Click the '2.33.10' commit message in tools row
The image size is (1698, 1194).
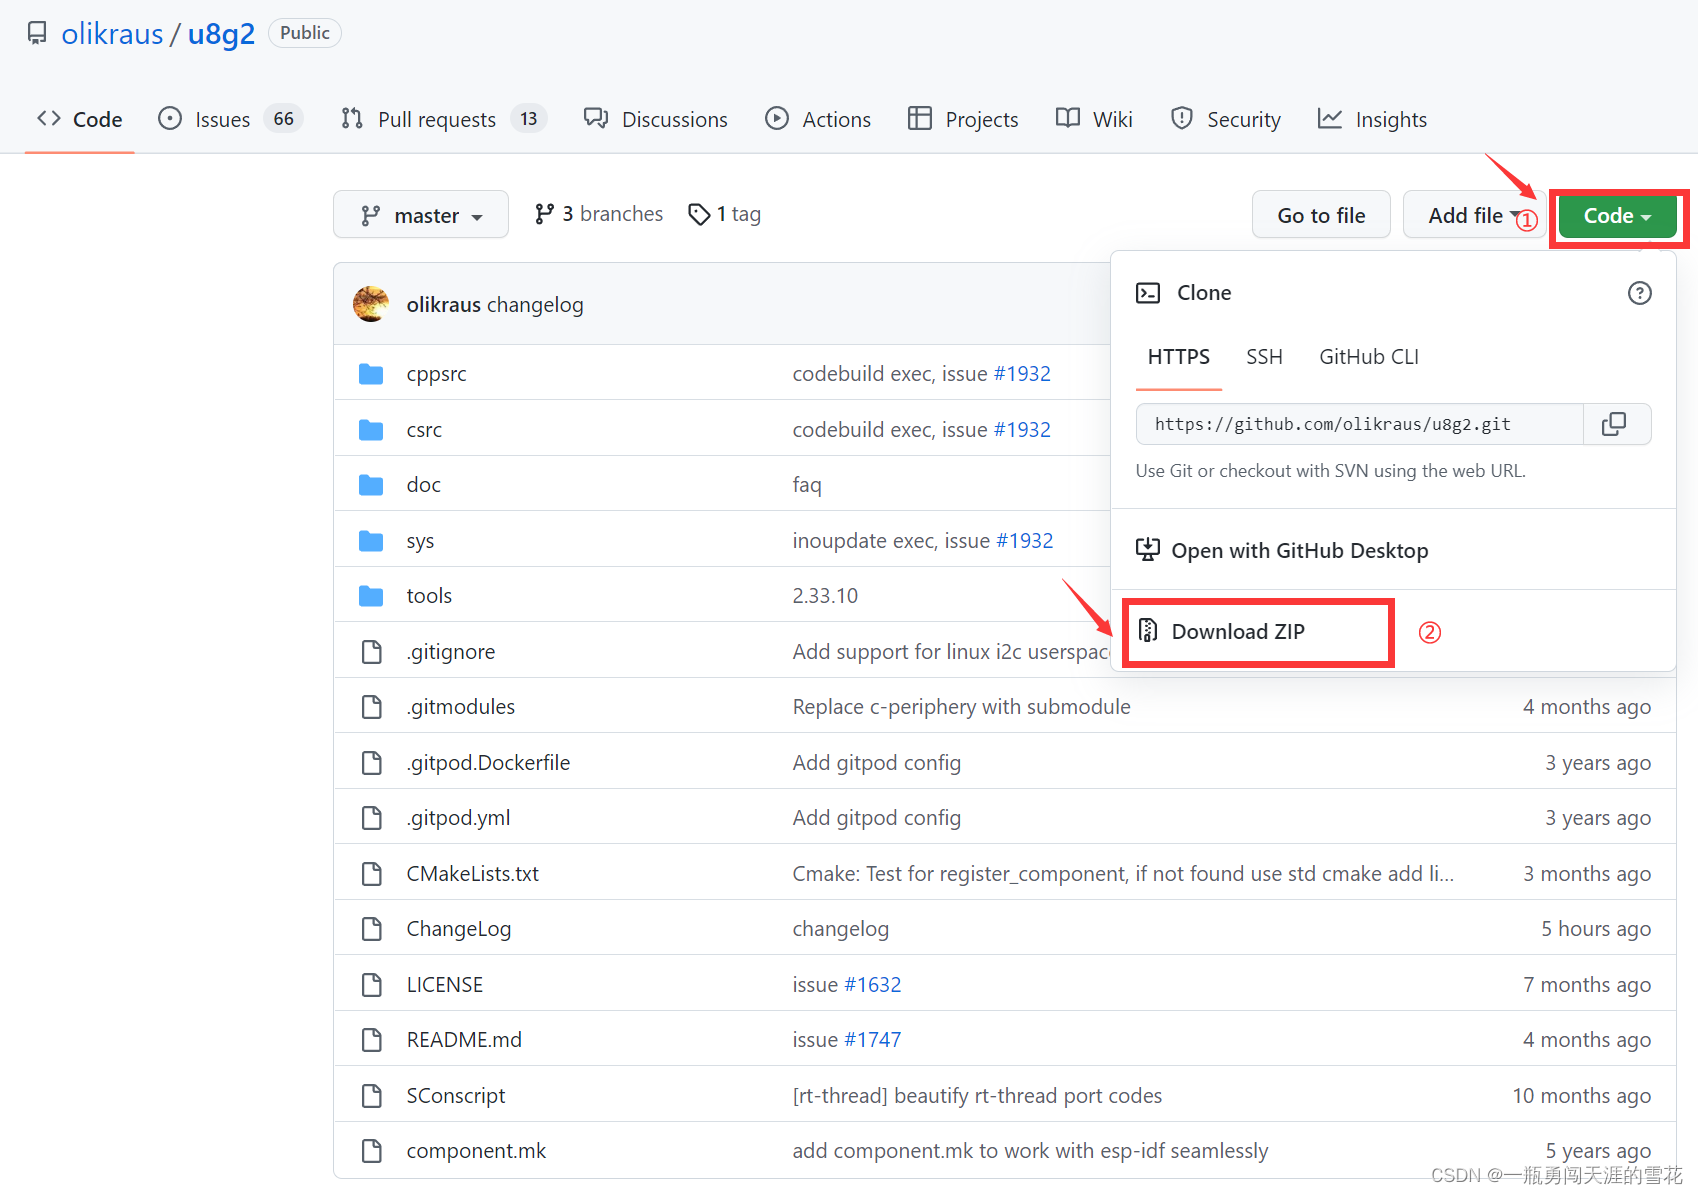[825, 596]
